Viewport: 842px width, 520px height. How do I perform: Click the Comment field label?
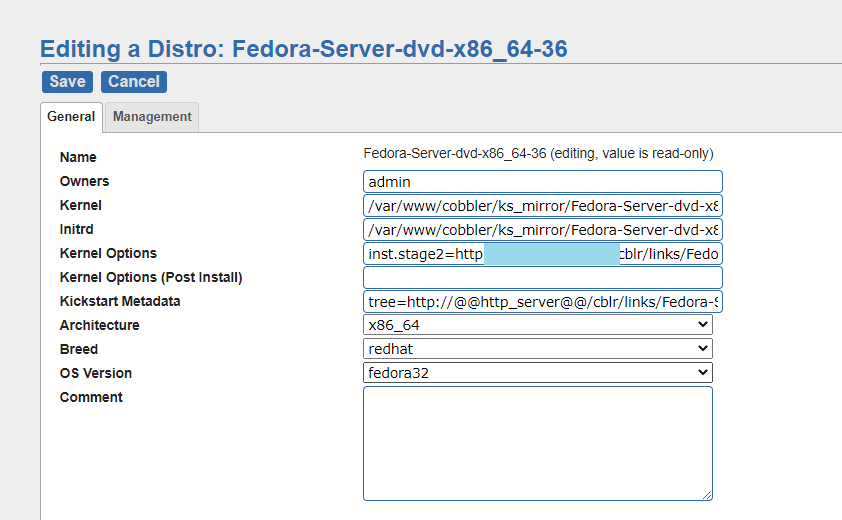(x=91, y=397)
